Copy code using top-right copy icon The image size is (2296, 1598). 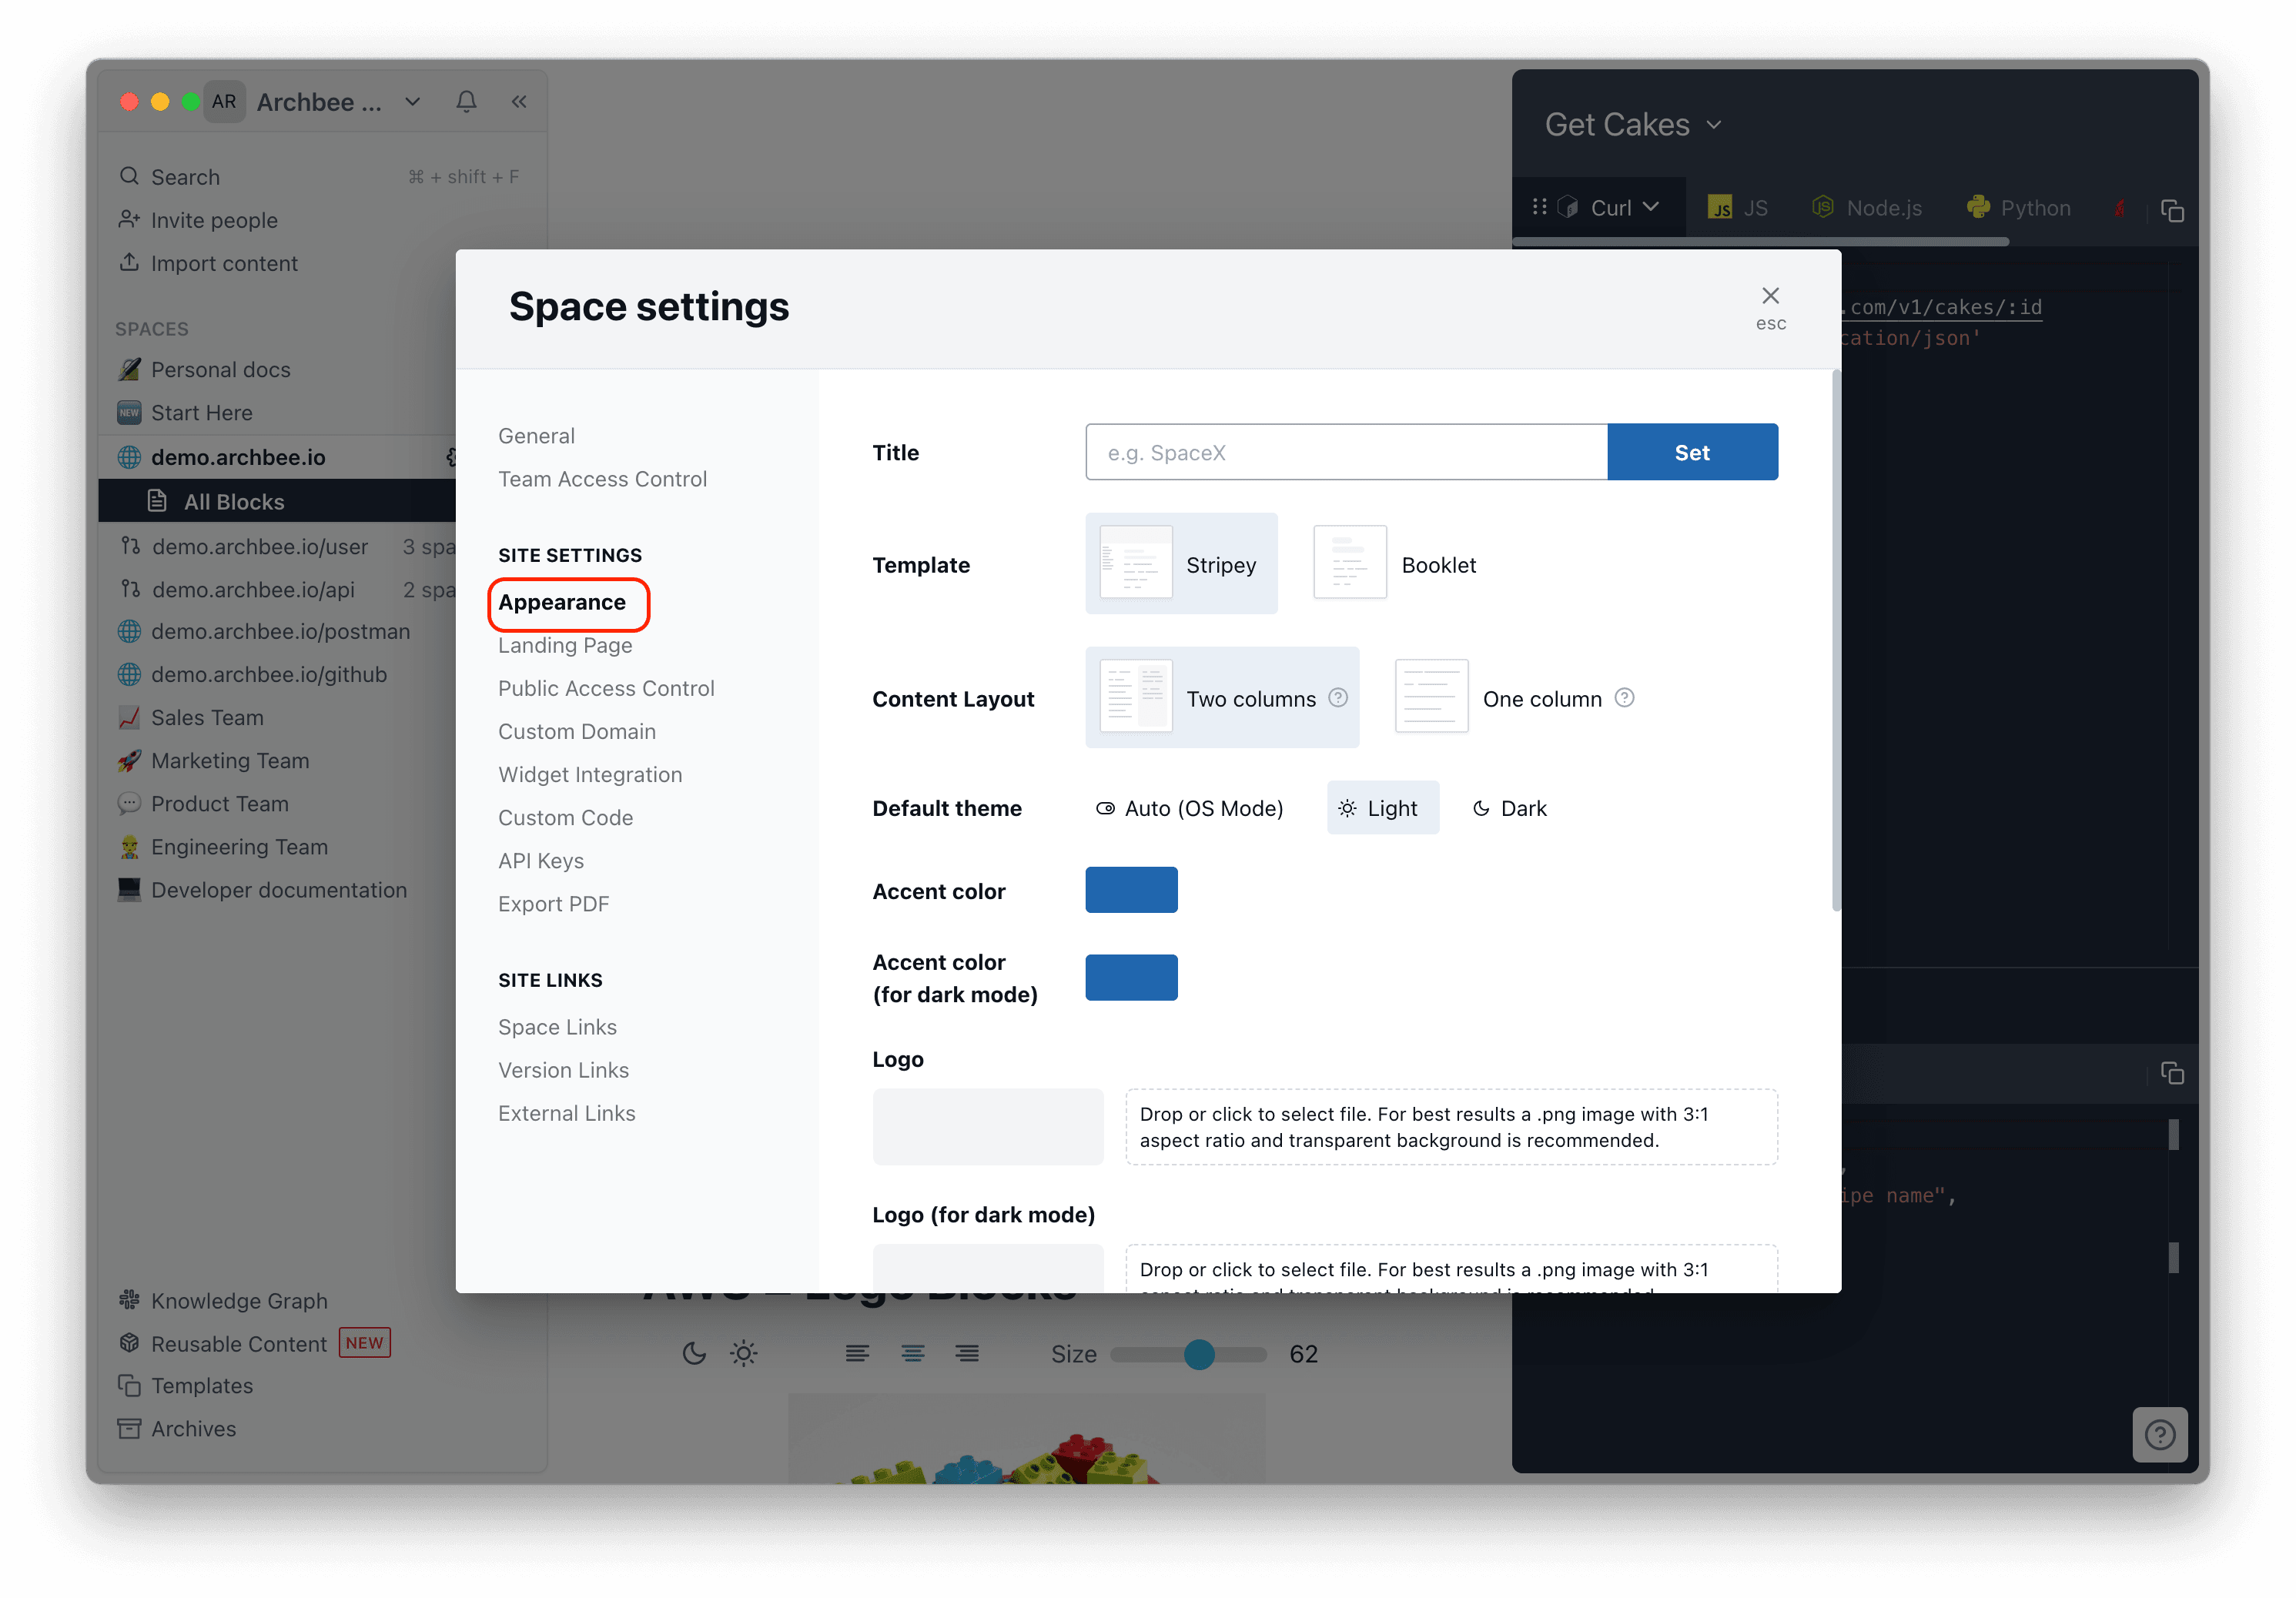[2171, 210]
